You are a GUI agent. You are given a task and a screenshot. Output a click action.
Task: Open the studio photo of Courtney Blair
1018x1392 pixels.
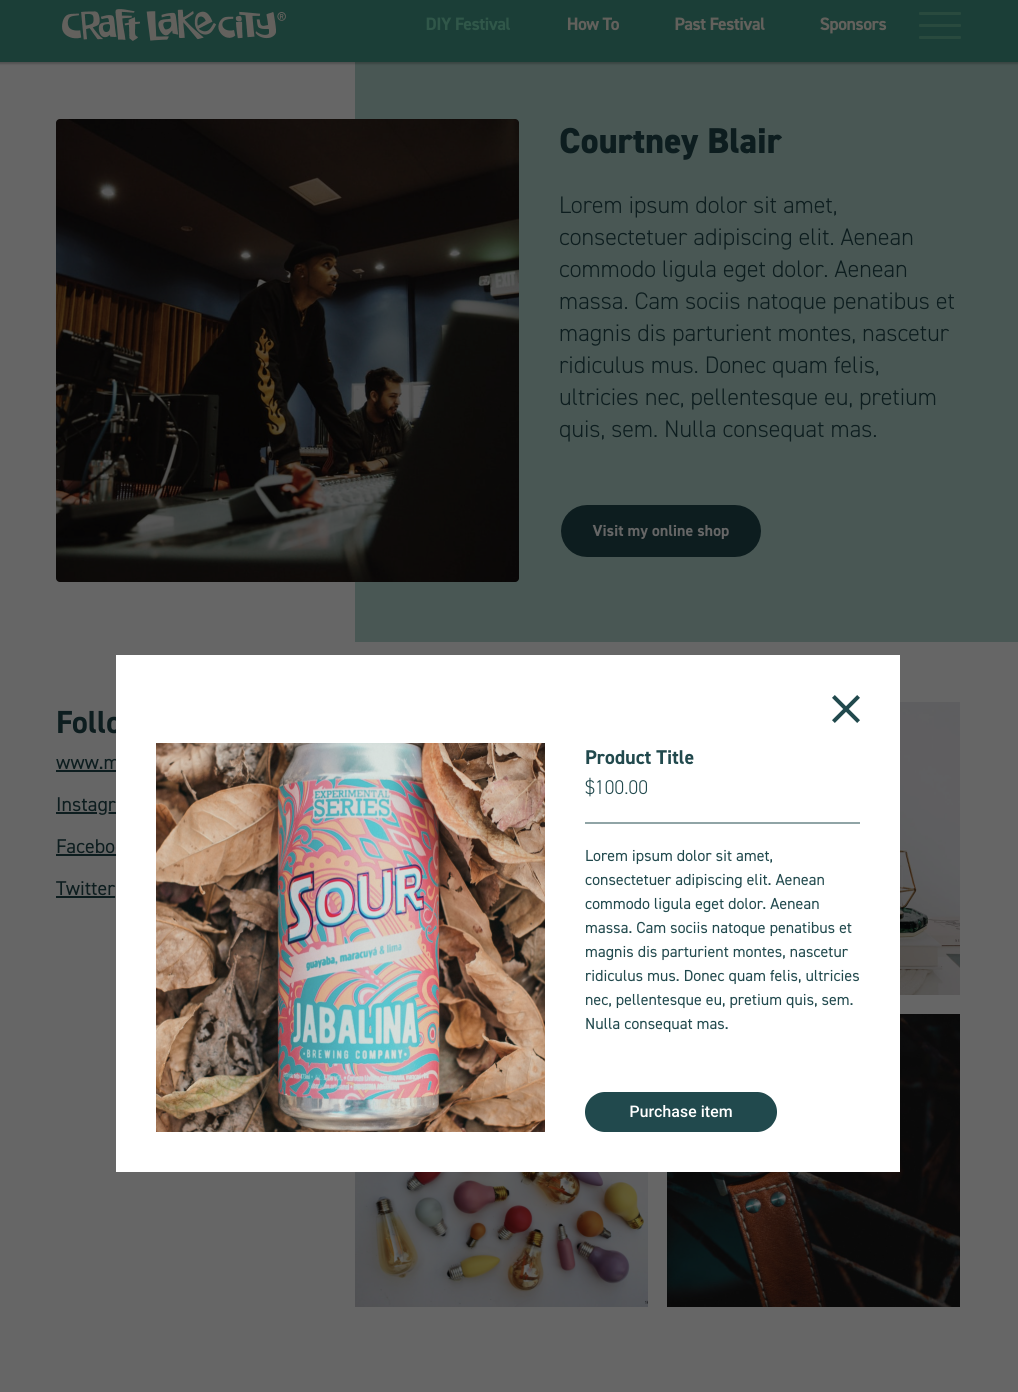[x=287, y=350]
